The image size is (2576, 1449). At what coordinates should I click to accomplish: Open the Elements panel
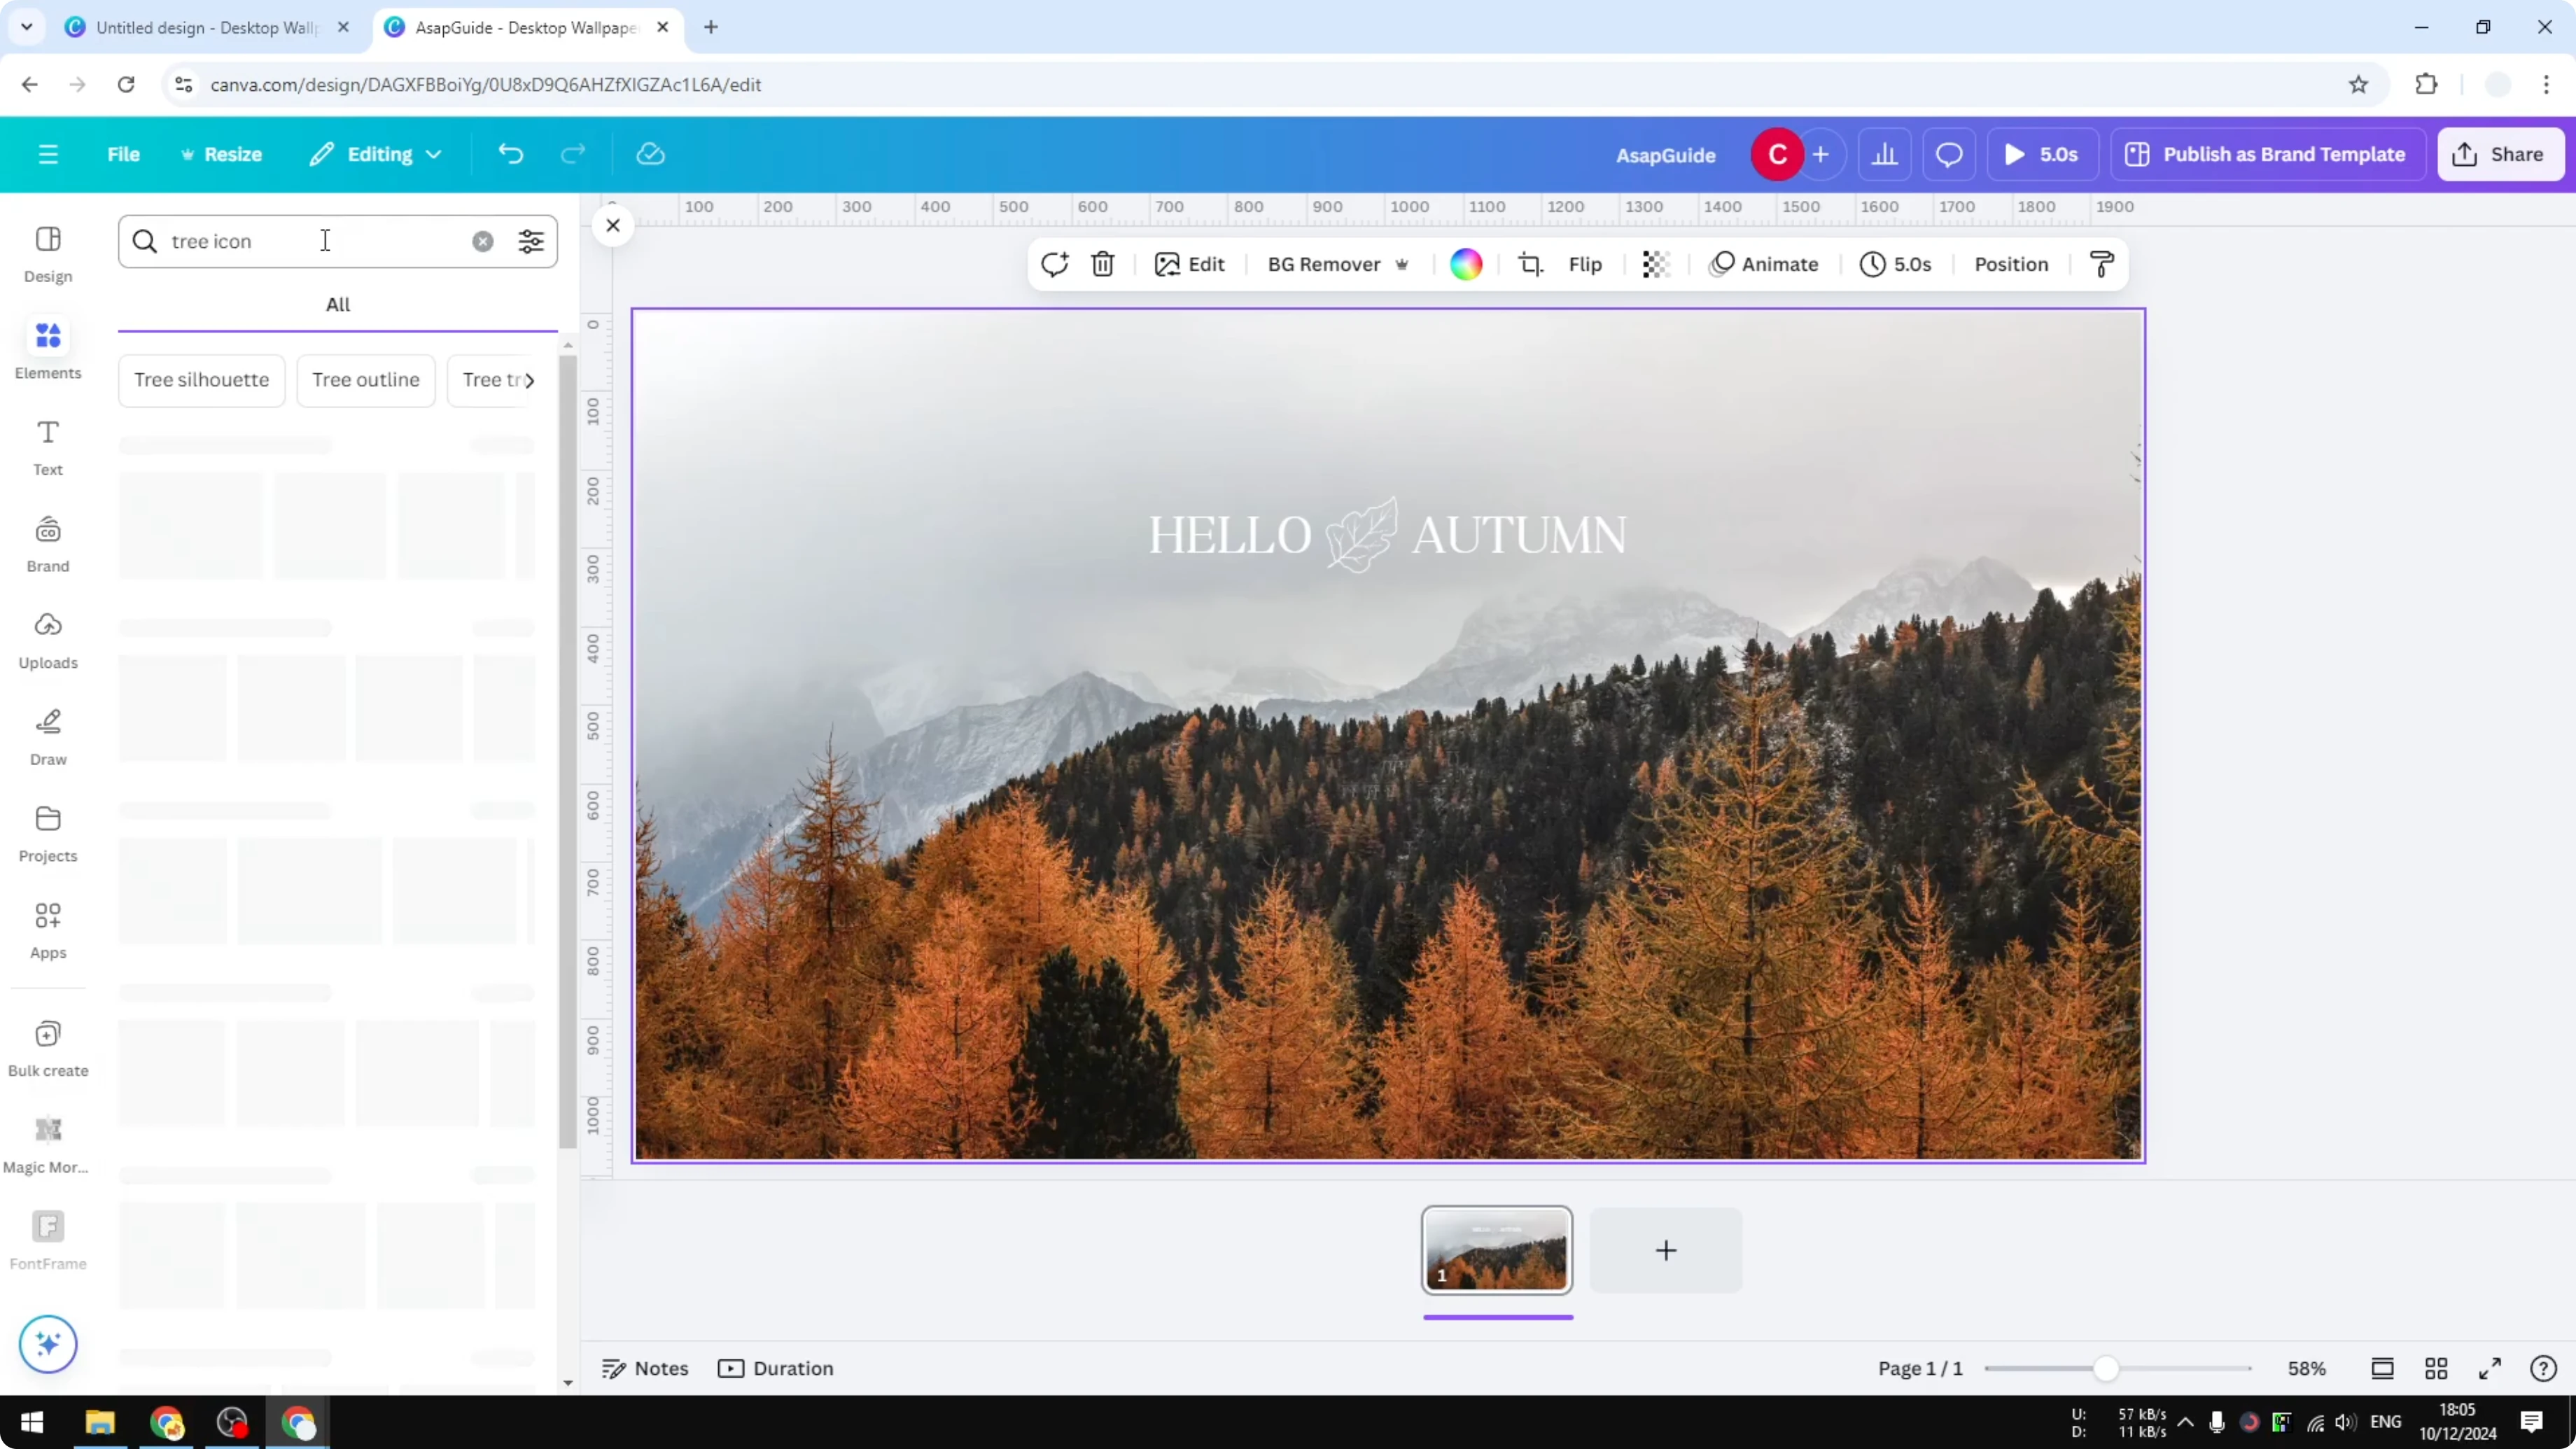pos(47,349)
